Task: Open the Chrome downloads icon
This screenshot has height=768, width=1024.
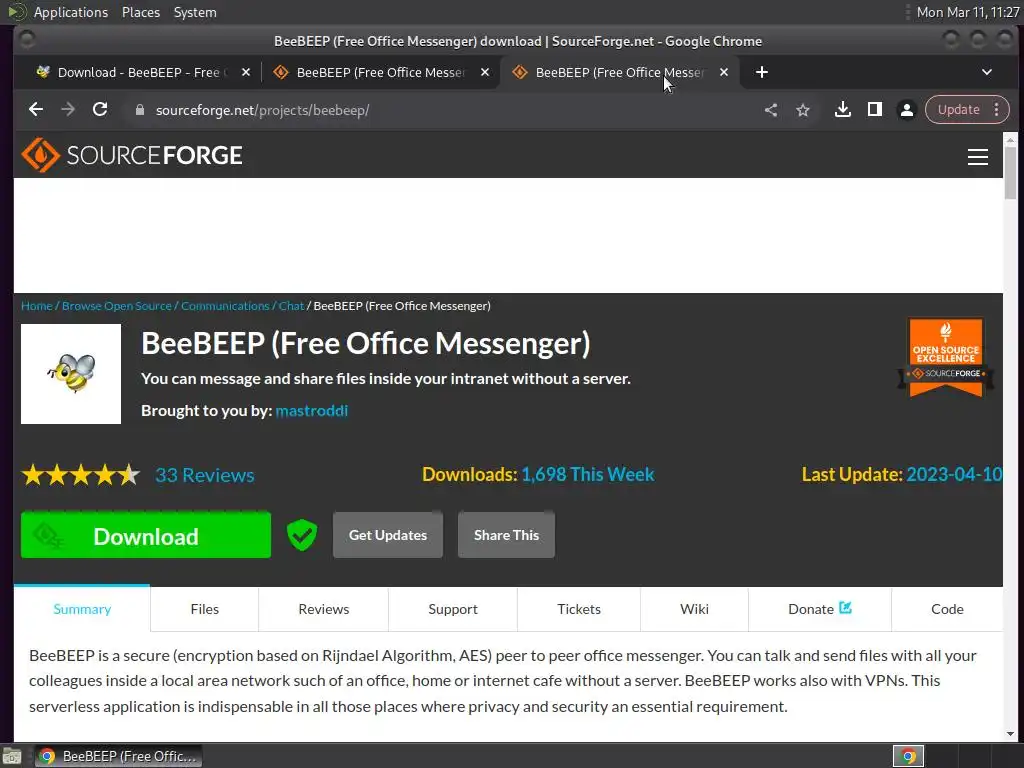Action: (842, 110)
